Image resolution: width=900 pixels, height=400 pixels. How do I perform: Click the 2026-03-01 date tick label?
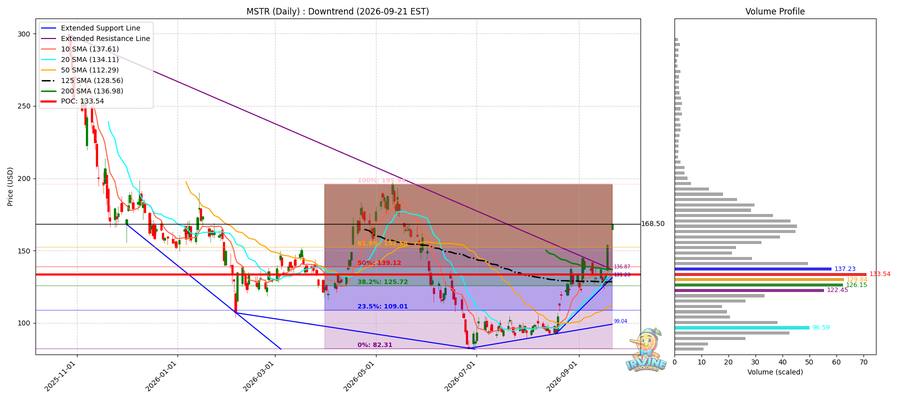tap(259, 377)
